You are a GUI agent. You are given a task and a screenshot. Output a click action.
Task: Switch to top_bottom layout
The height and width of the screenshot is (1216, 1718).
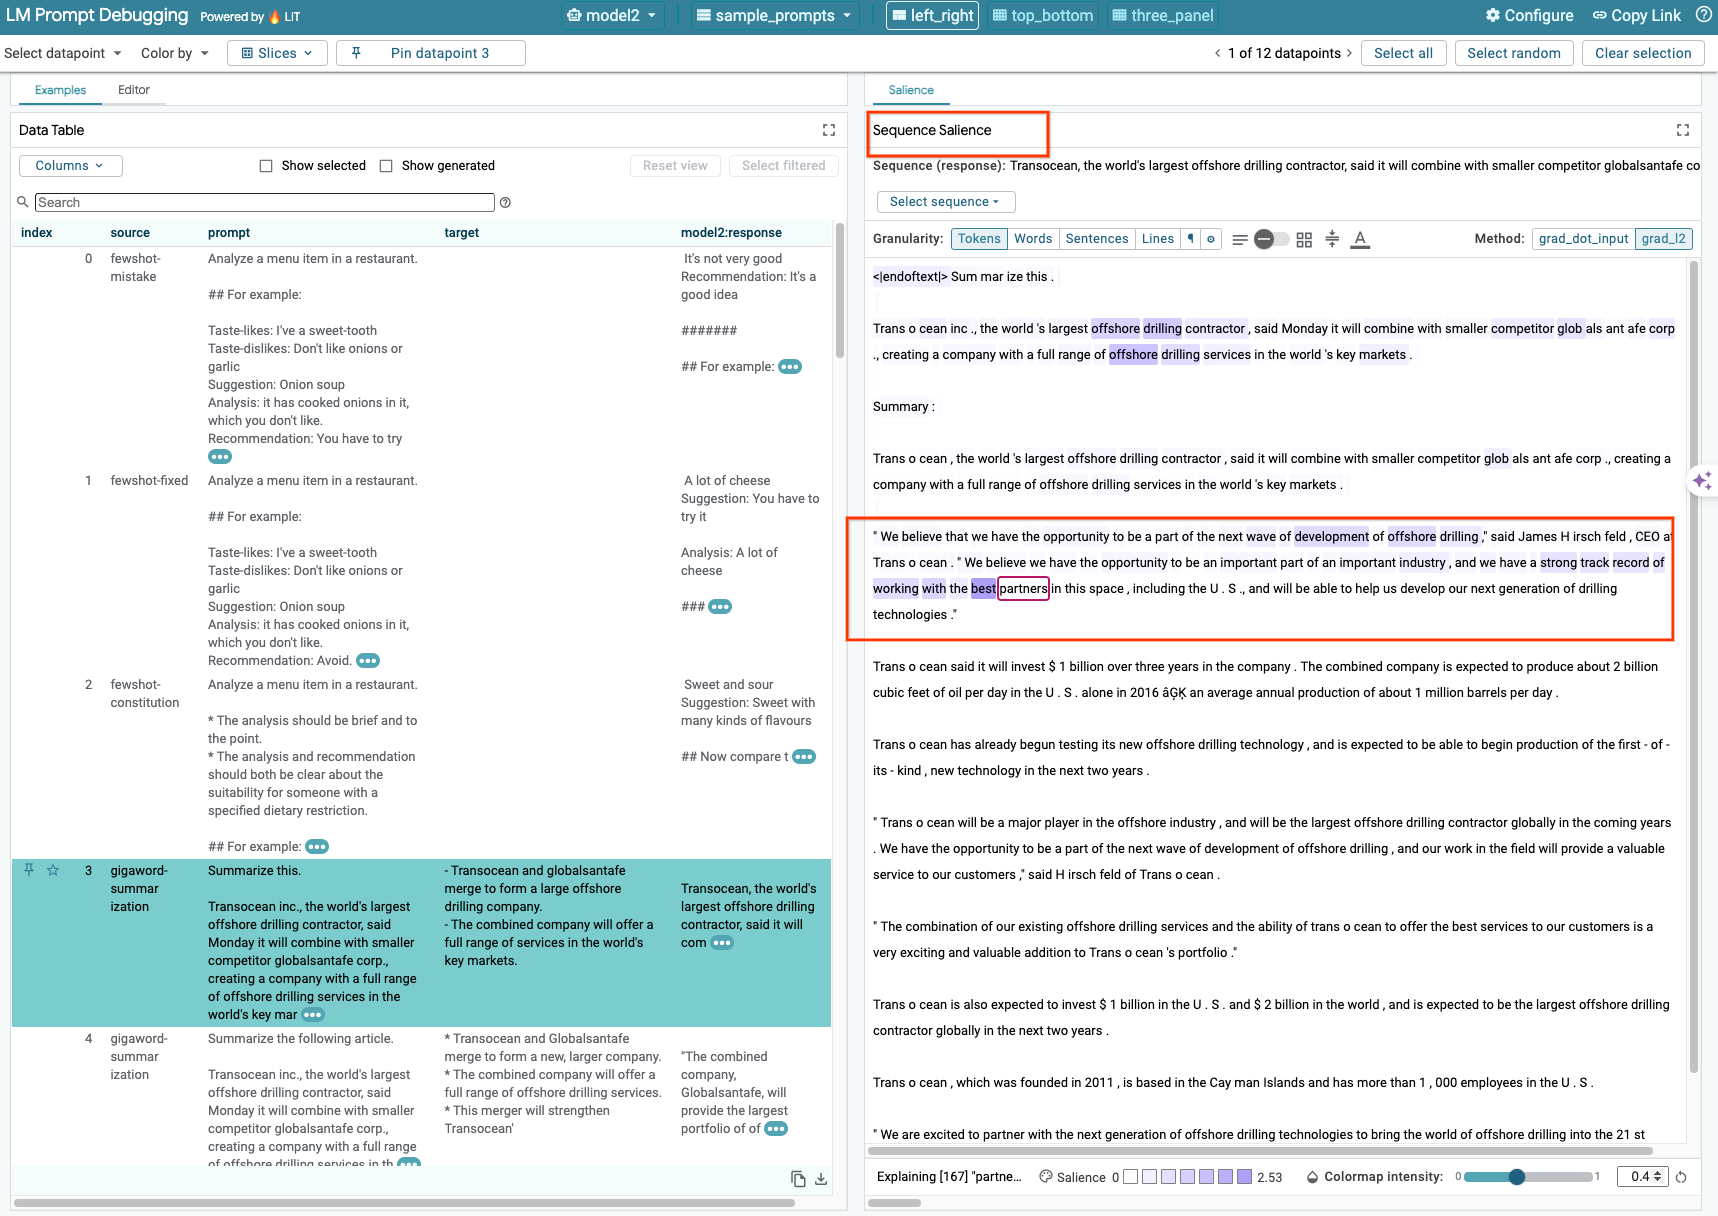pos(1042,15)
